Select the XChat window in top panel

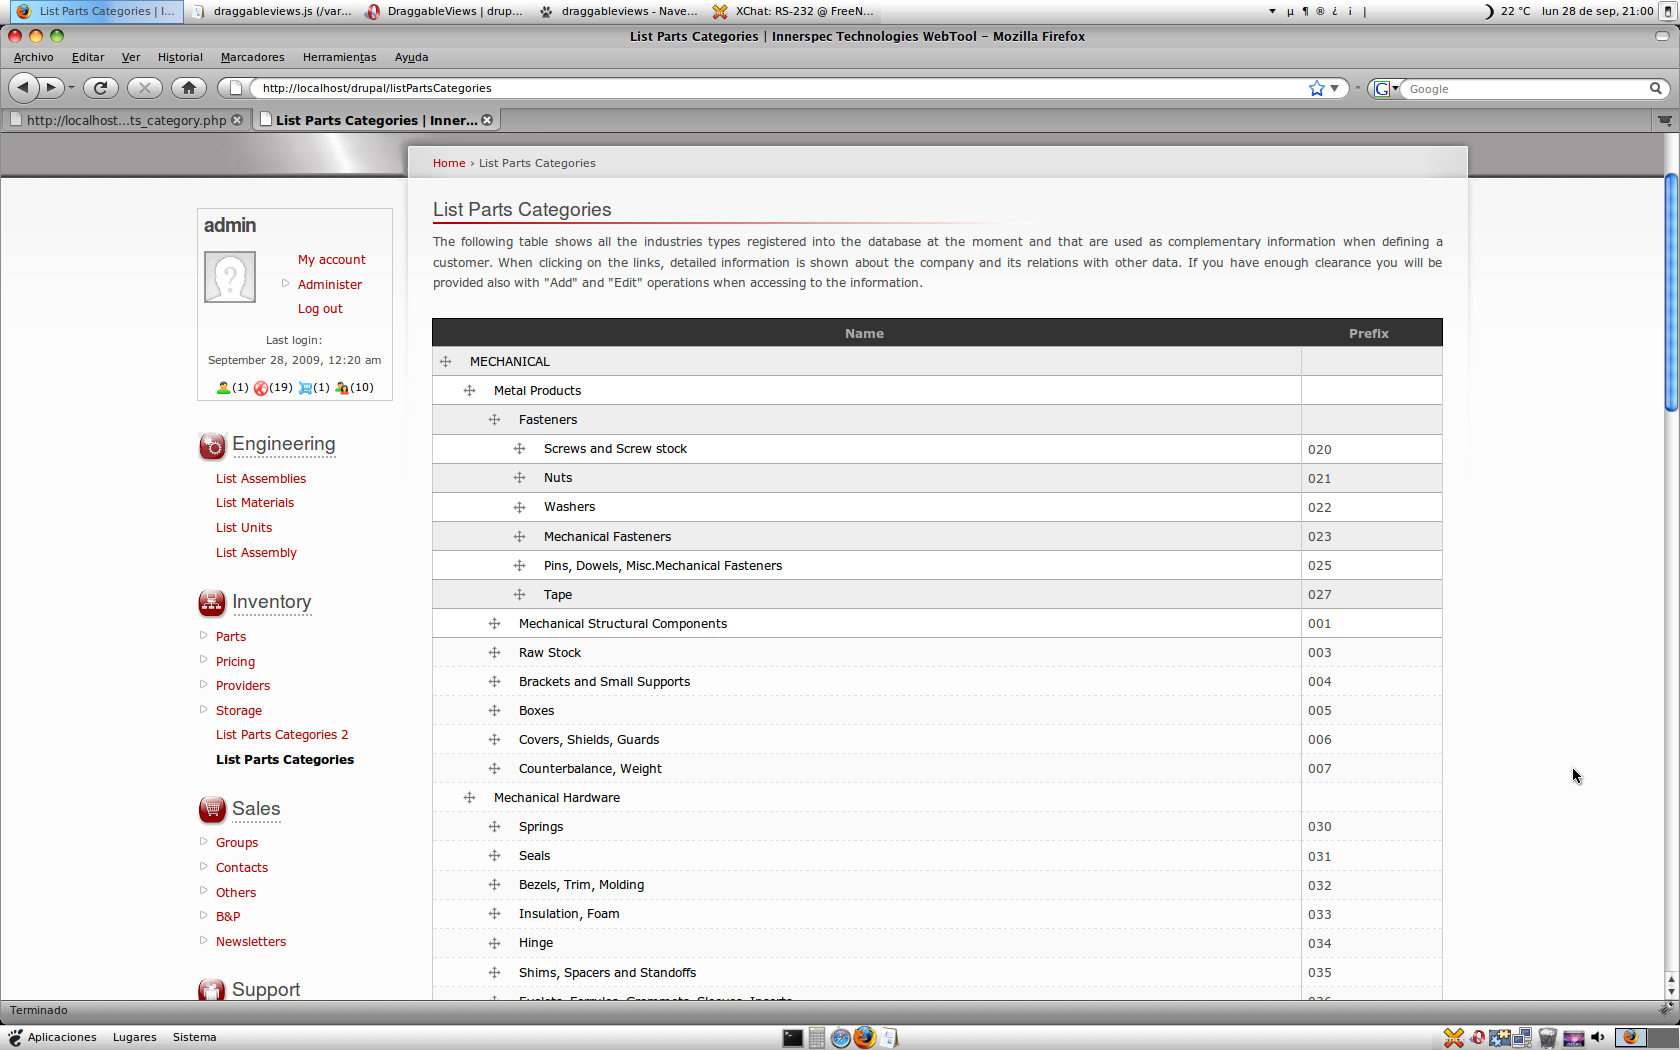793,12
